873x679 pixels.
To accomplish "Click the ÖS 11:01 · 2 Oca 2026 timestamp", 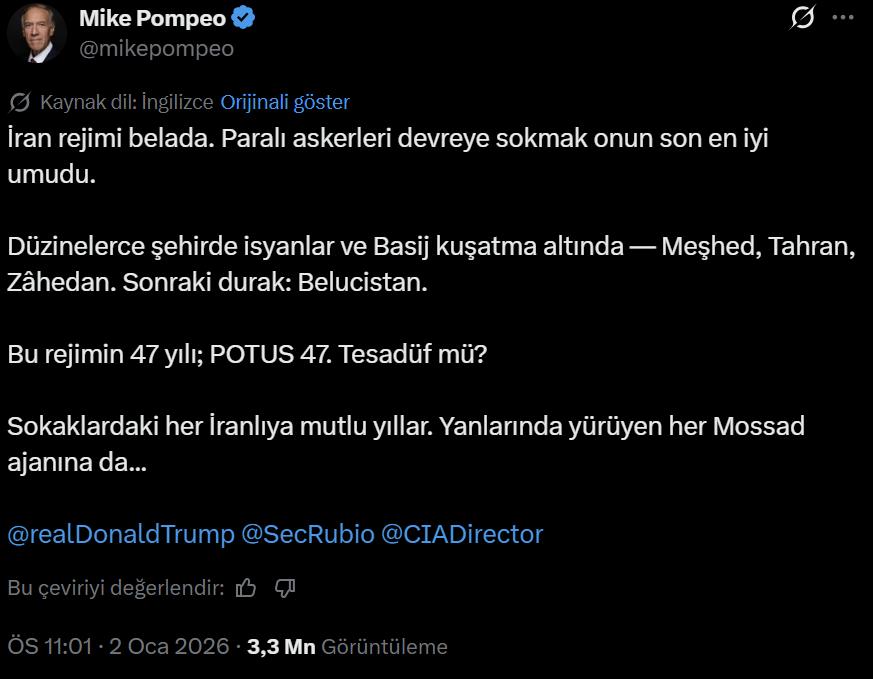I will click(118, 647).
